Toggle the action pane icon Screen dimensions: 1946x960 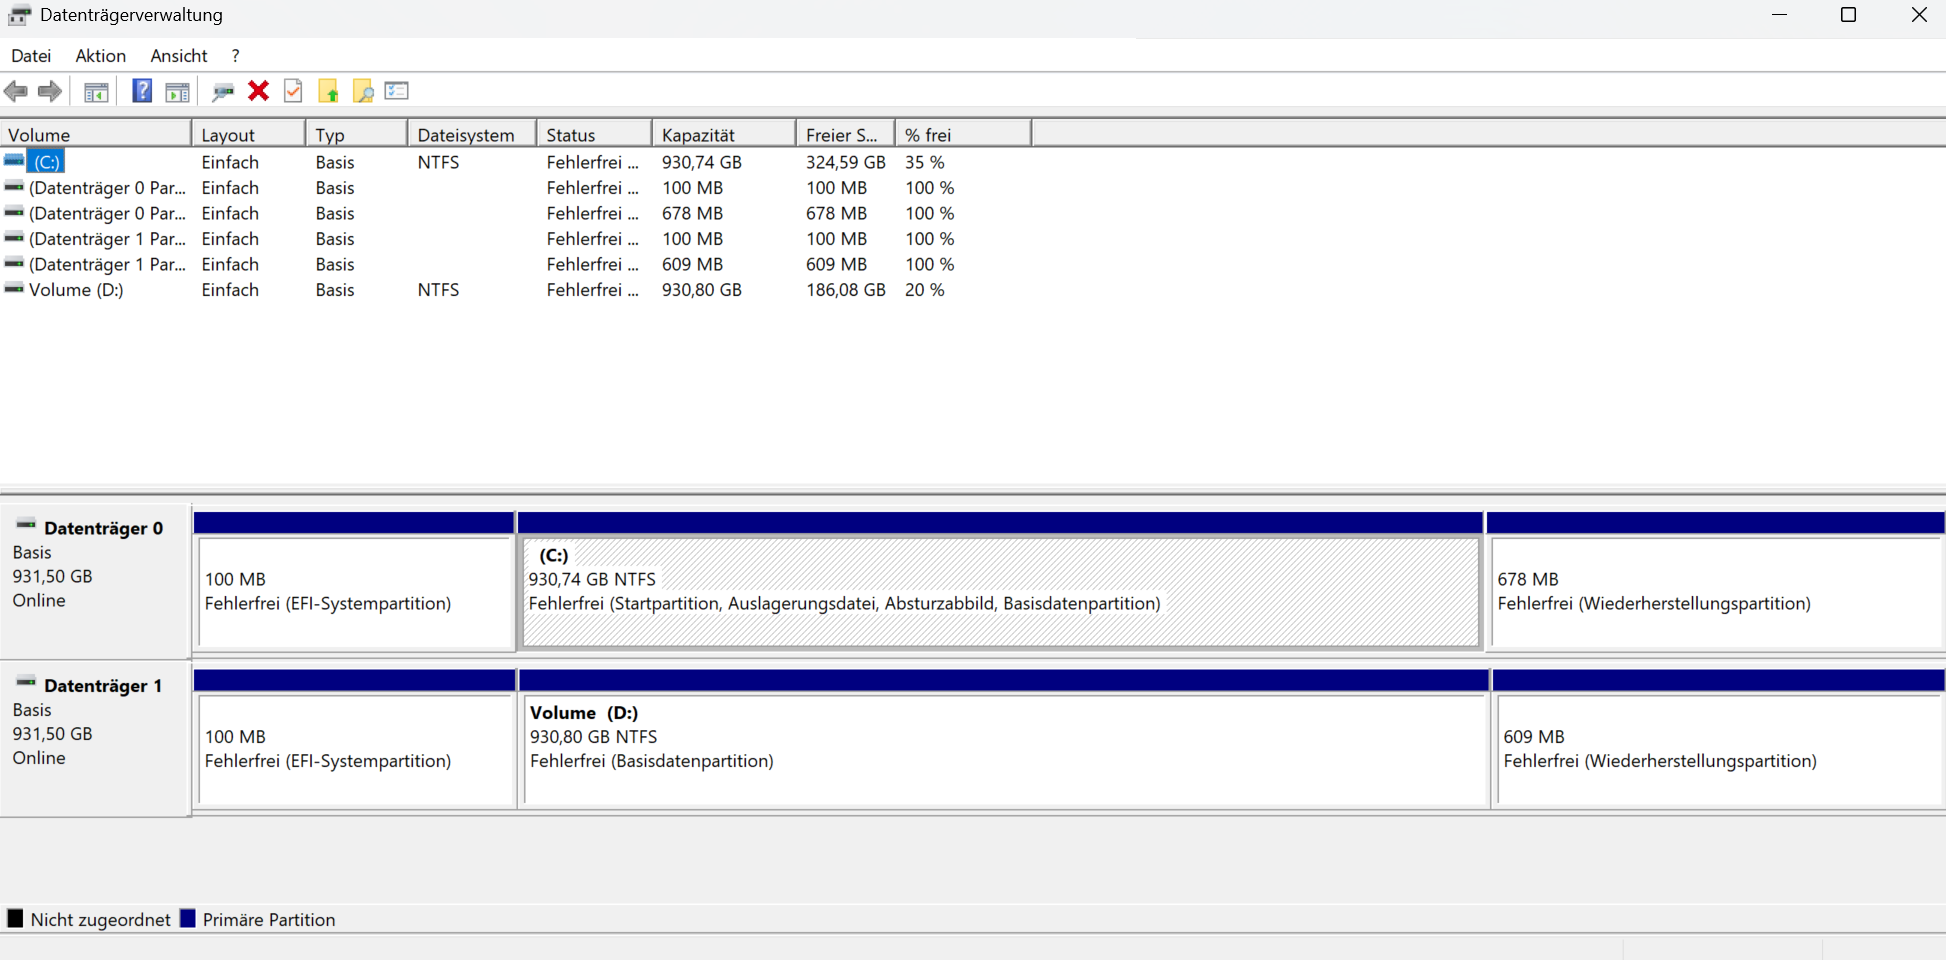coord(177,91)
